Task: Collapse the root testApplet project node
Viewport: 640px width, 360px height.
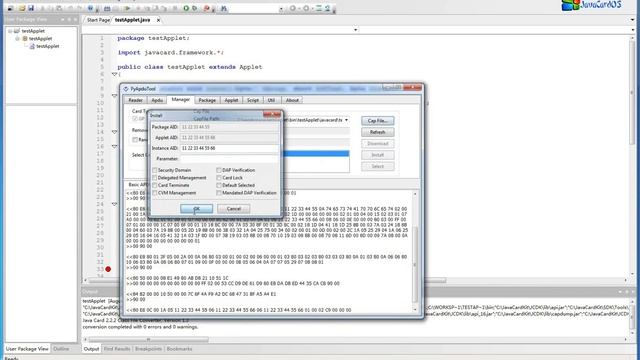Action: point(10,31)
